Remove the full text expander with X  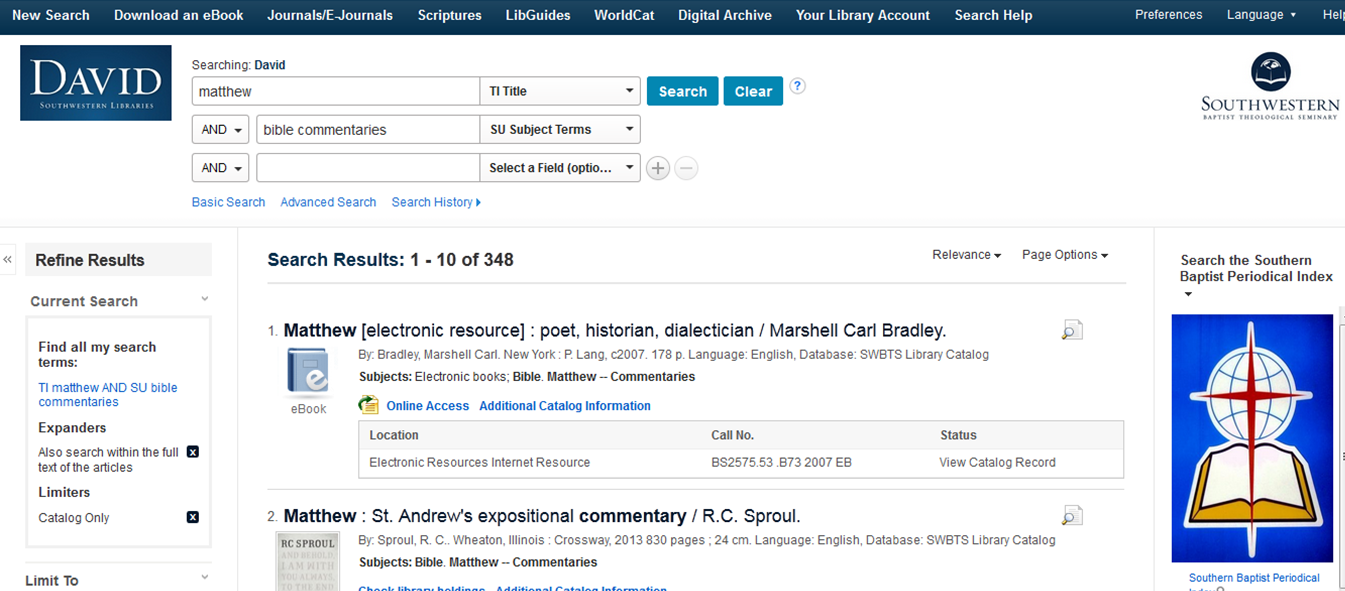click(193, 452)
